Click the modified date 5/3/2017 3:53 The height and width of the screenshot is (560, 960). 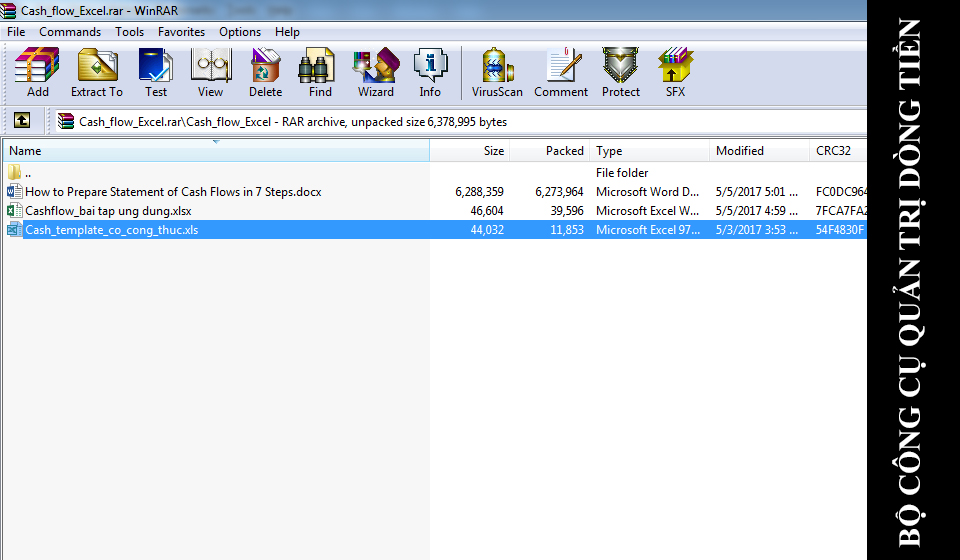[x=757, y=230]
